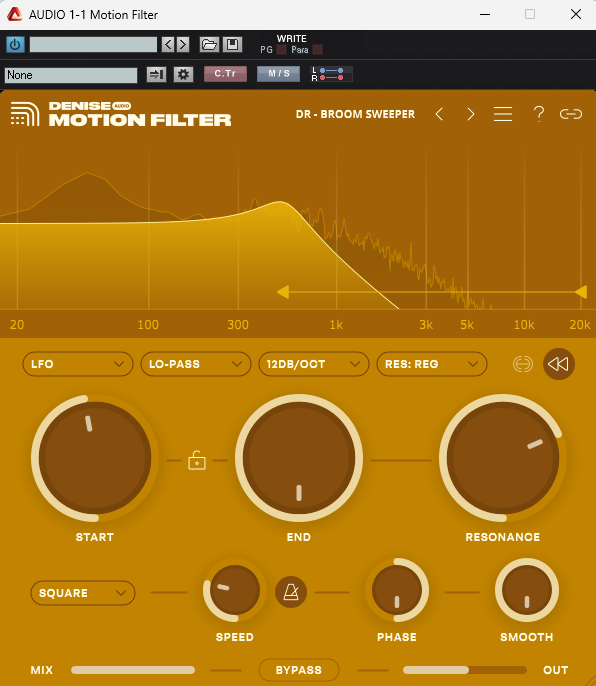Image resolution: width=596 pixels, height=686 pixels.
Task: Click the SPEED knob
Action: (x=235, y=590)
